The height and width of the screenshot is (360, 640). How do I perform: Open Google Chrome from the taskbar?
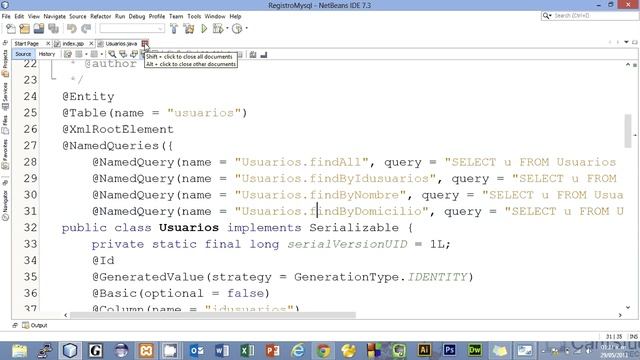pos(323,350)
